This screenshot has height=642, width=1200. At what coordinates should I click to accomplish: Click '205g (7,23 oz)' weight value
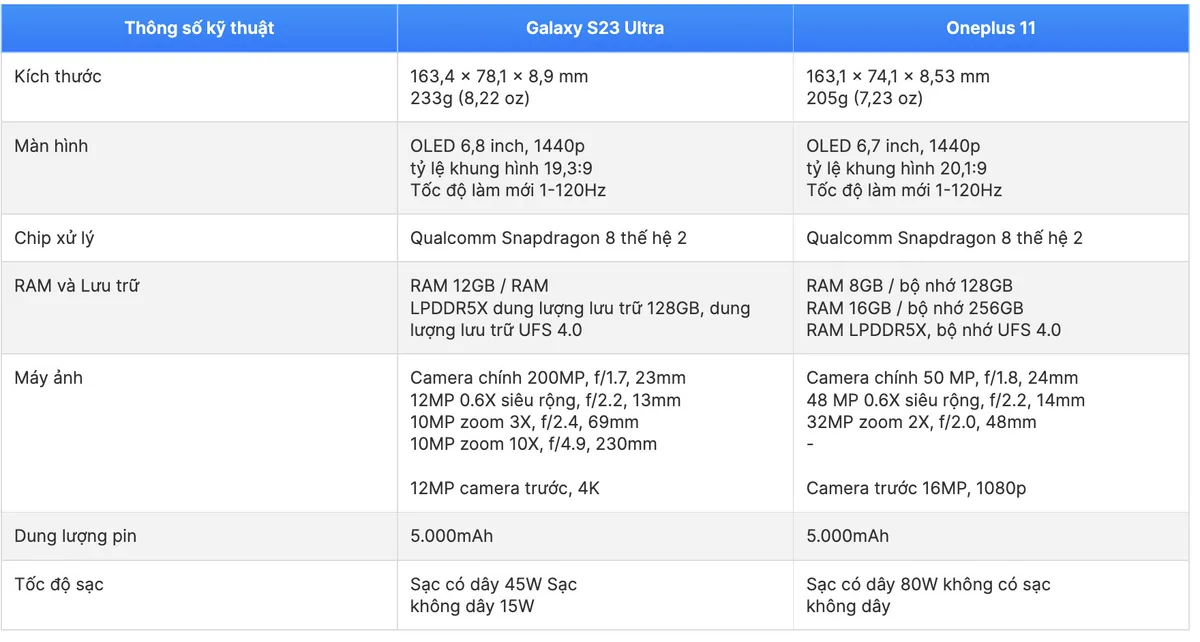click(865, 98)
